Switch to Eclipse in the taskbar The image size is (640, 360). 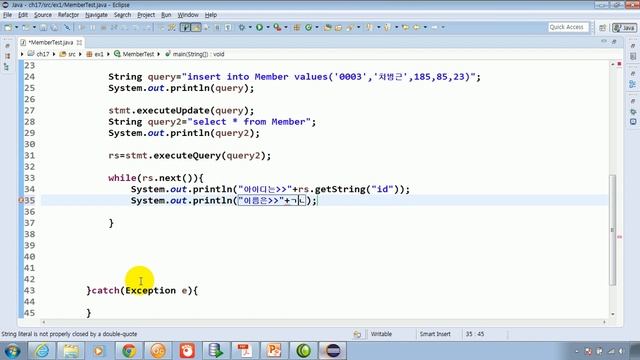coord(332,351)
